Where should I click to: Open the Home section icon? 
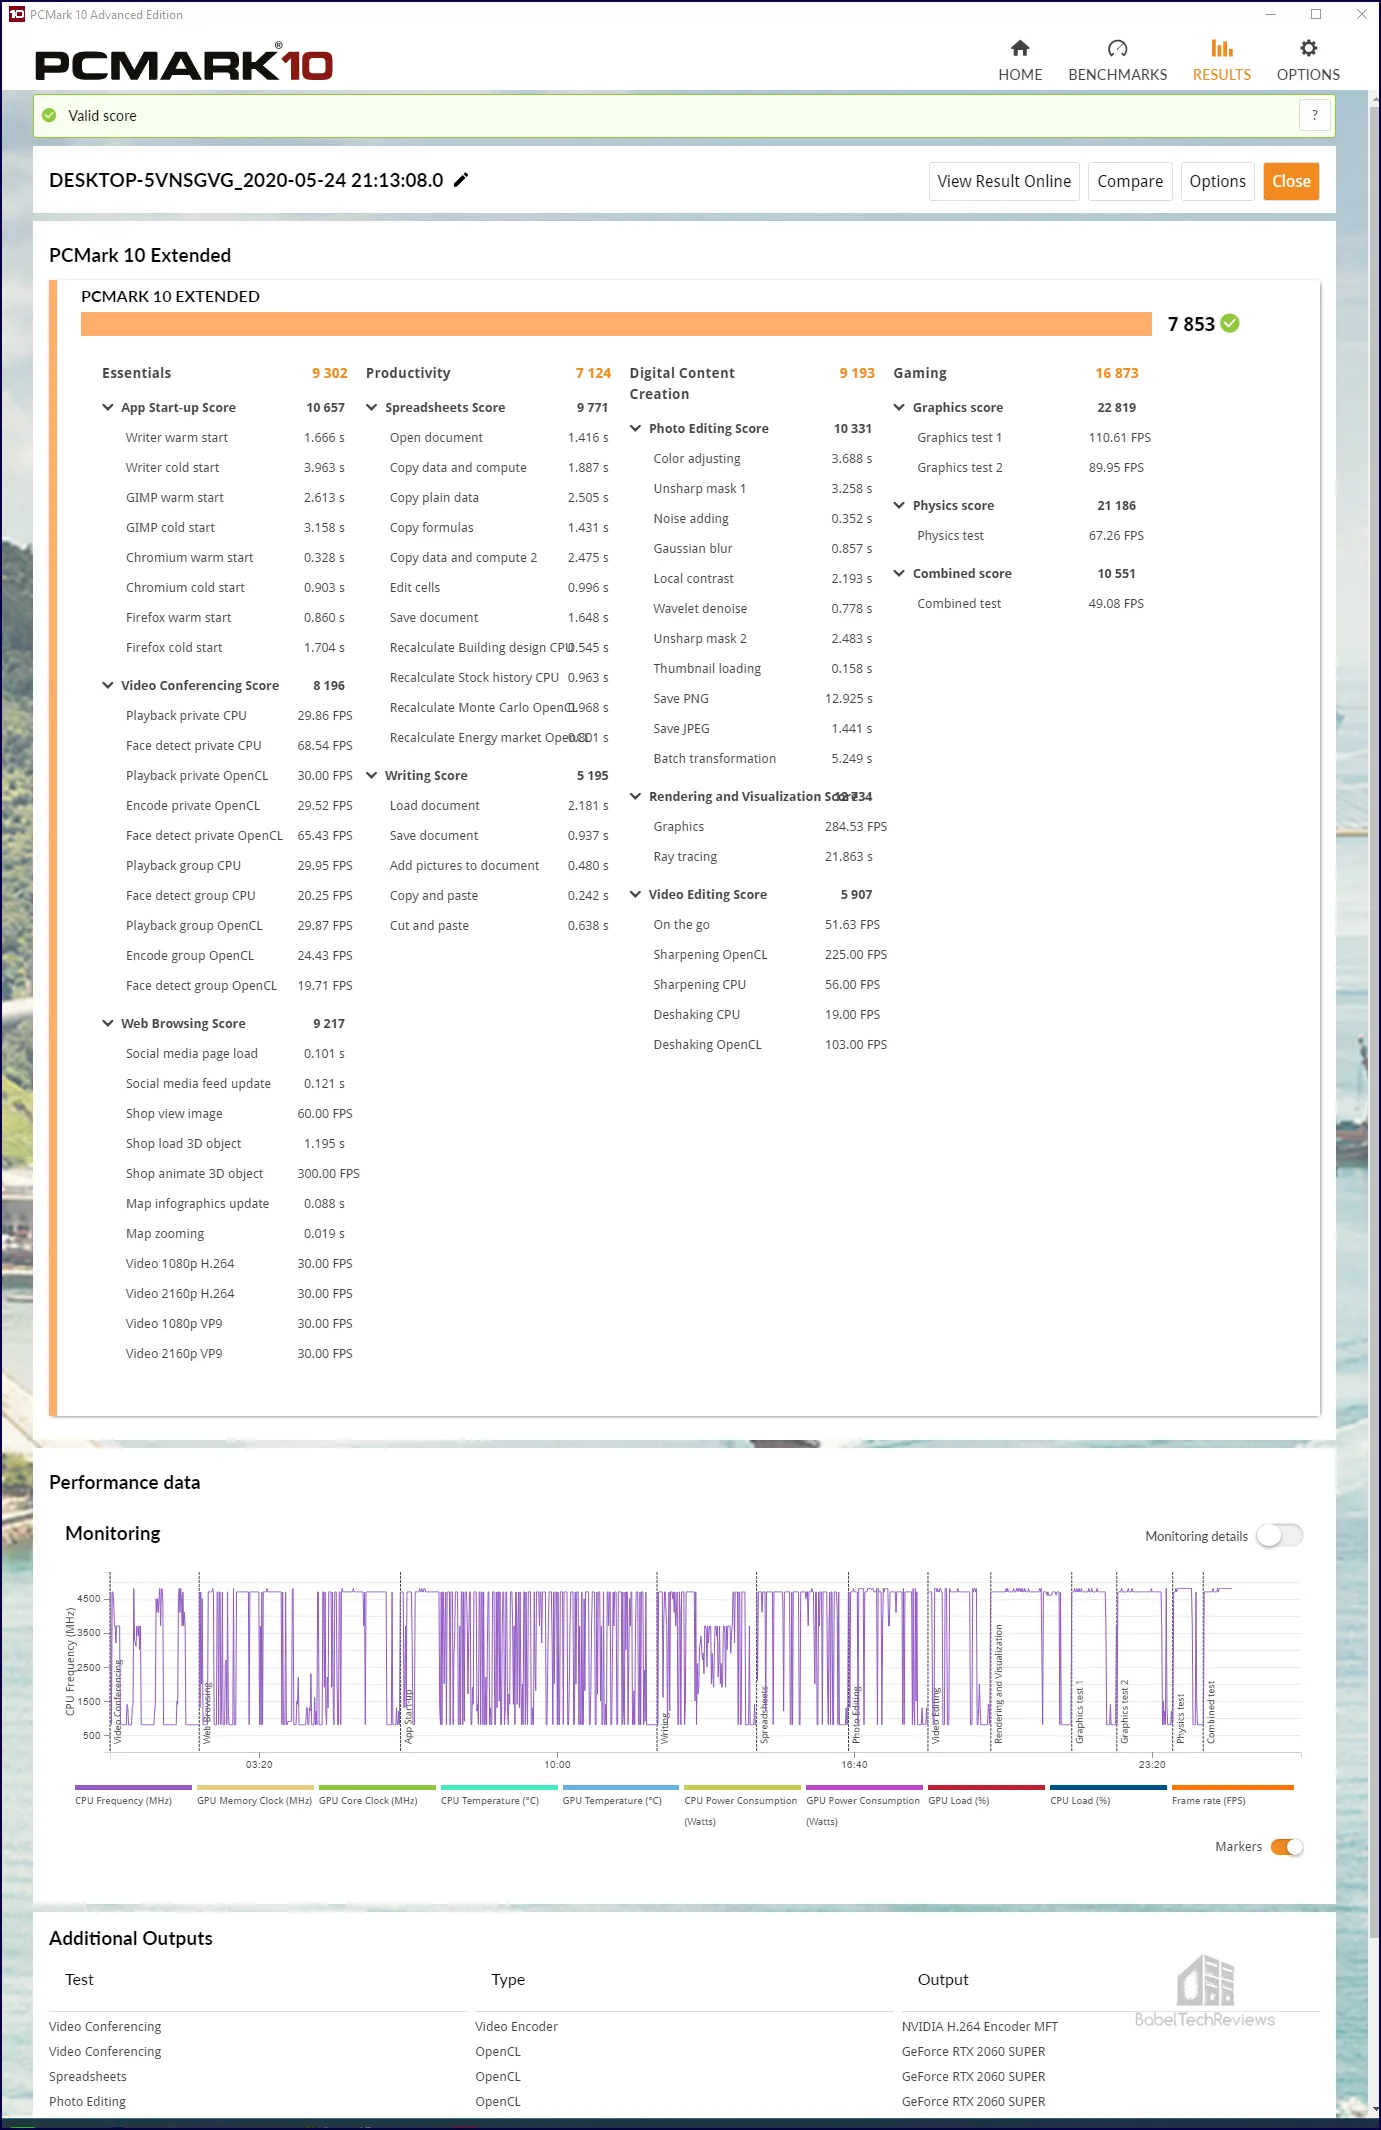pos(1020,48)
